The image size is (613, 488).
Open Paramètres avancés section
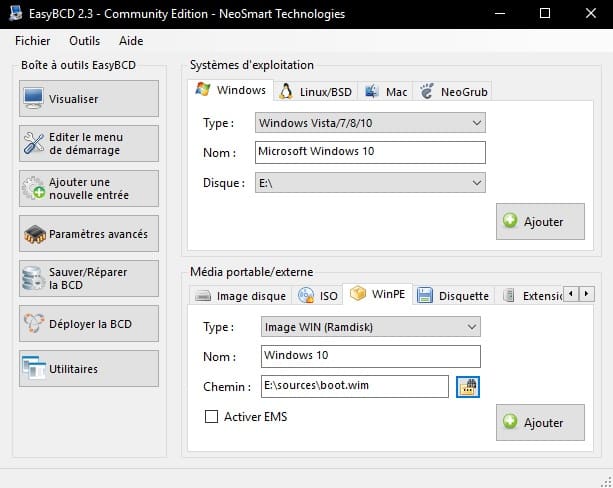click(x=89, y=233)
